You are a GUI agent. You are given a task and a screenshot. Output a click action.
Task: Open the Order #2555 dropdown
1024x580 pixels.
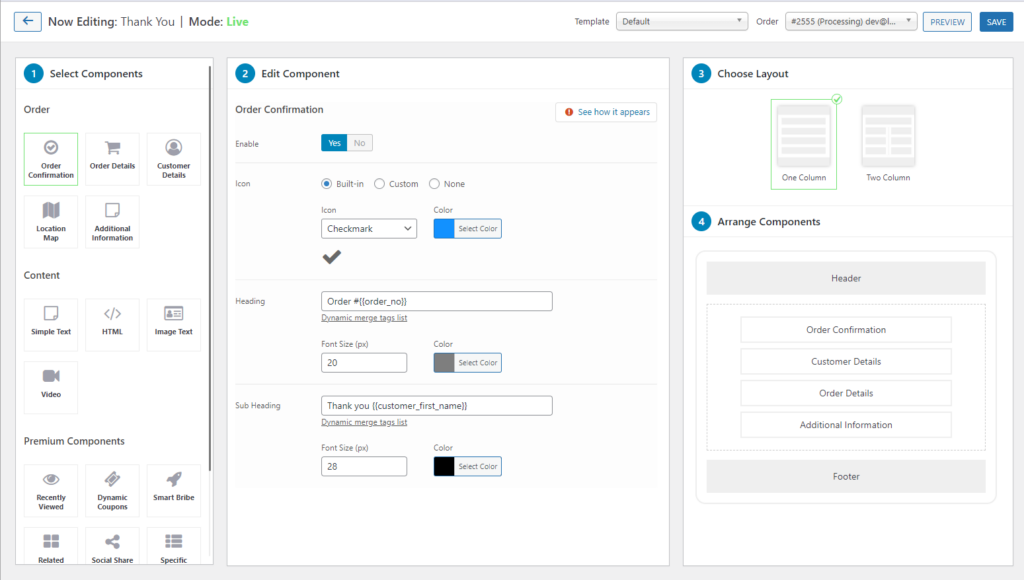(x=851, y=22)
